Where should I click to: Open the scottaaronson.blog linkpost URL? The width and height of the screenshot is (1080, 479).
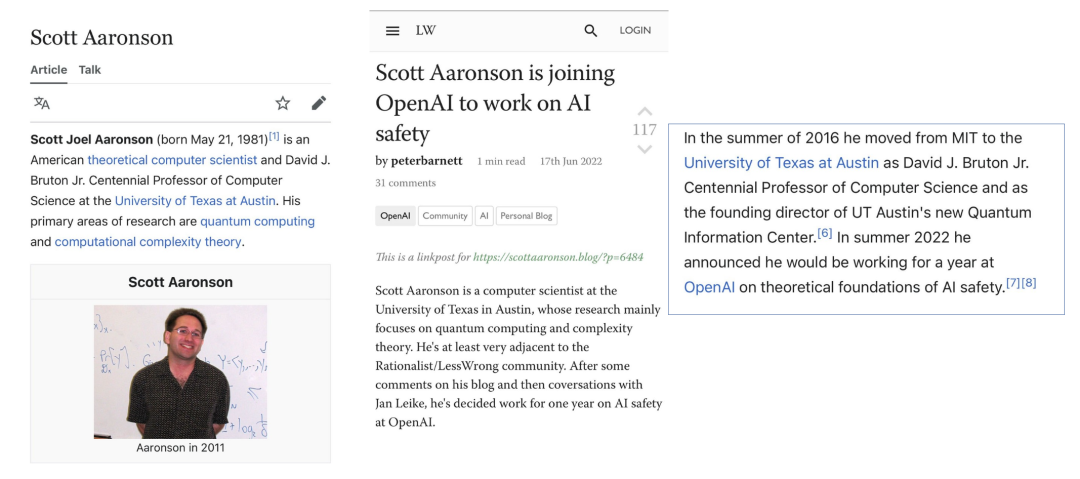(x=558, y=257)
